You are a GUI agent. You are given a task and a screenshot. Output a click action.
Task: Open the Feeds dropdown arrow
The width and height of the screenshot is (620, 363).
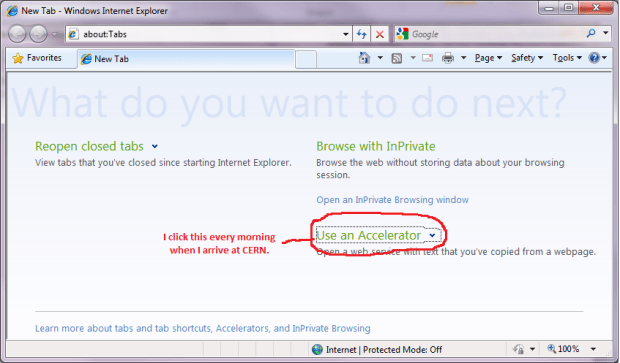point(413,58)
